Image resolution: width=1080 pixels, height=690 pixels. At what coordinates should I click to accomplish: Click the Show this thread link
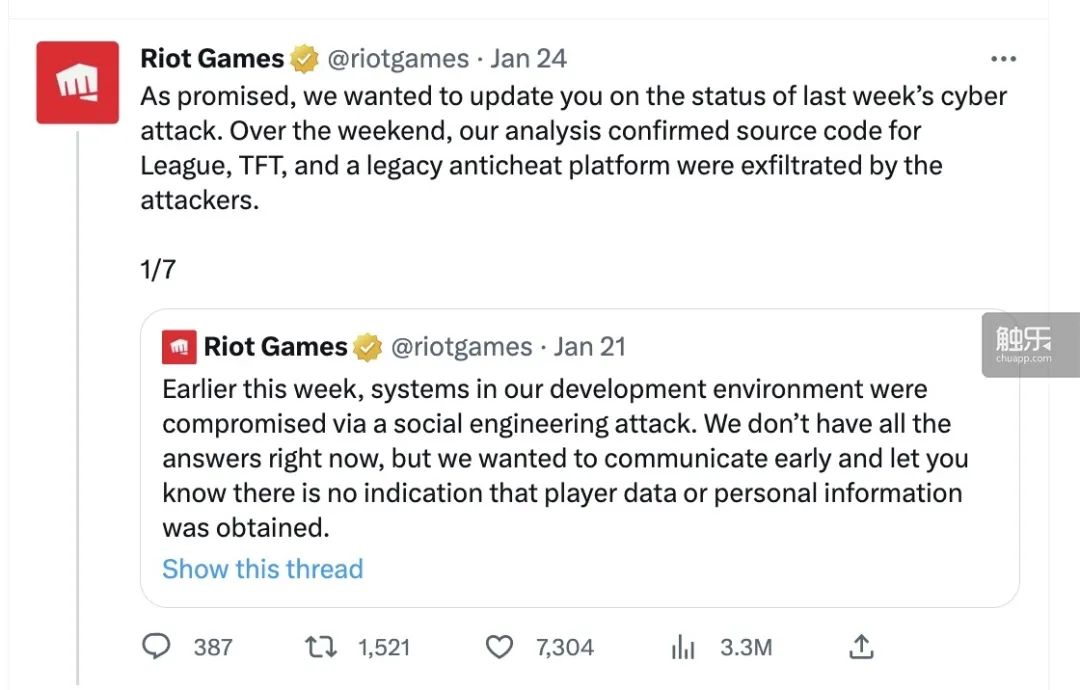coord(262,569)
